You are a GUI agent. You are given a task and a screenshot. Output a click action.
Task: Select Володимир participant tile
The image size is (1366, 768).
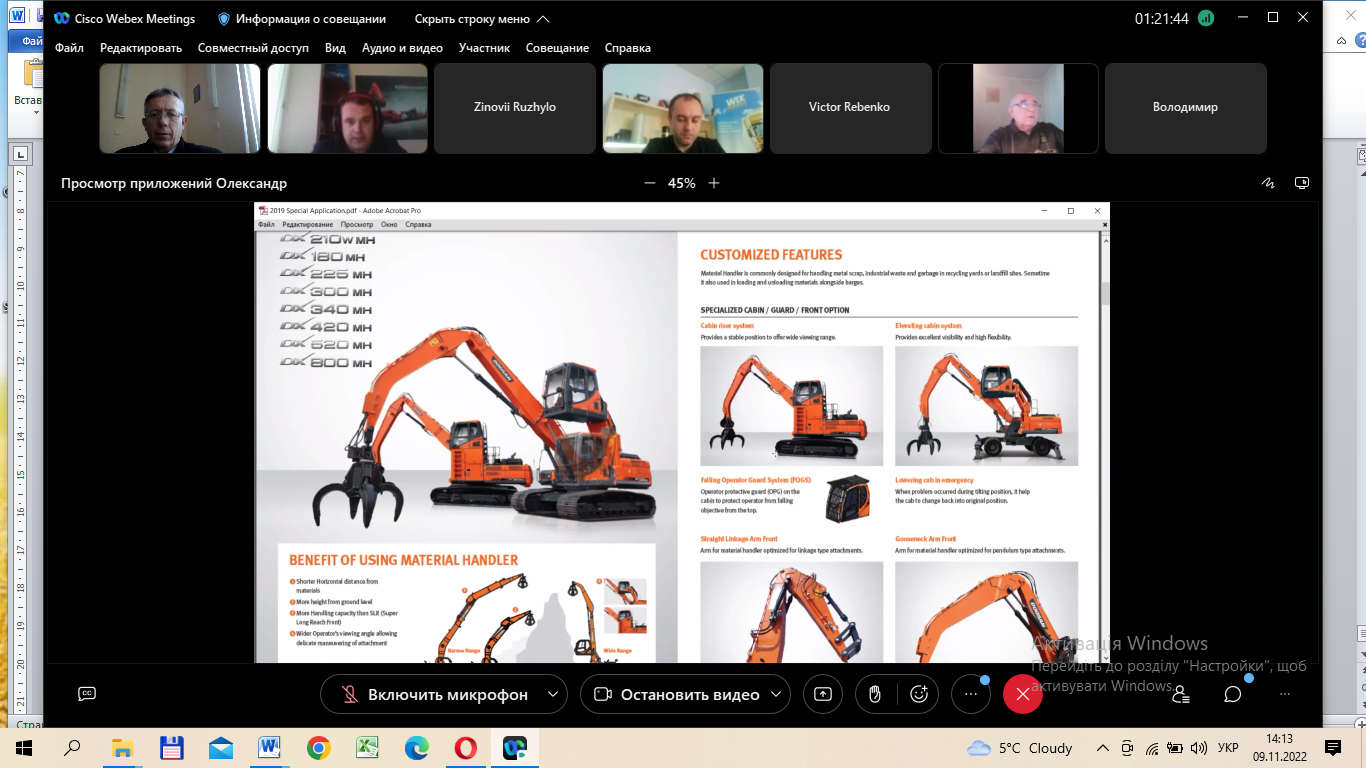pos(1185,108)
